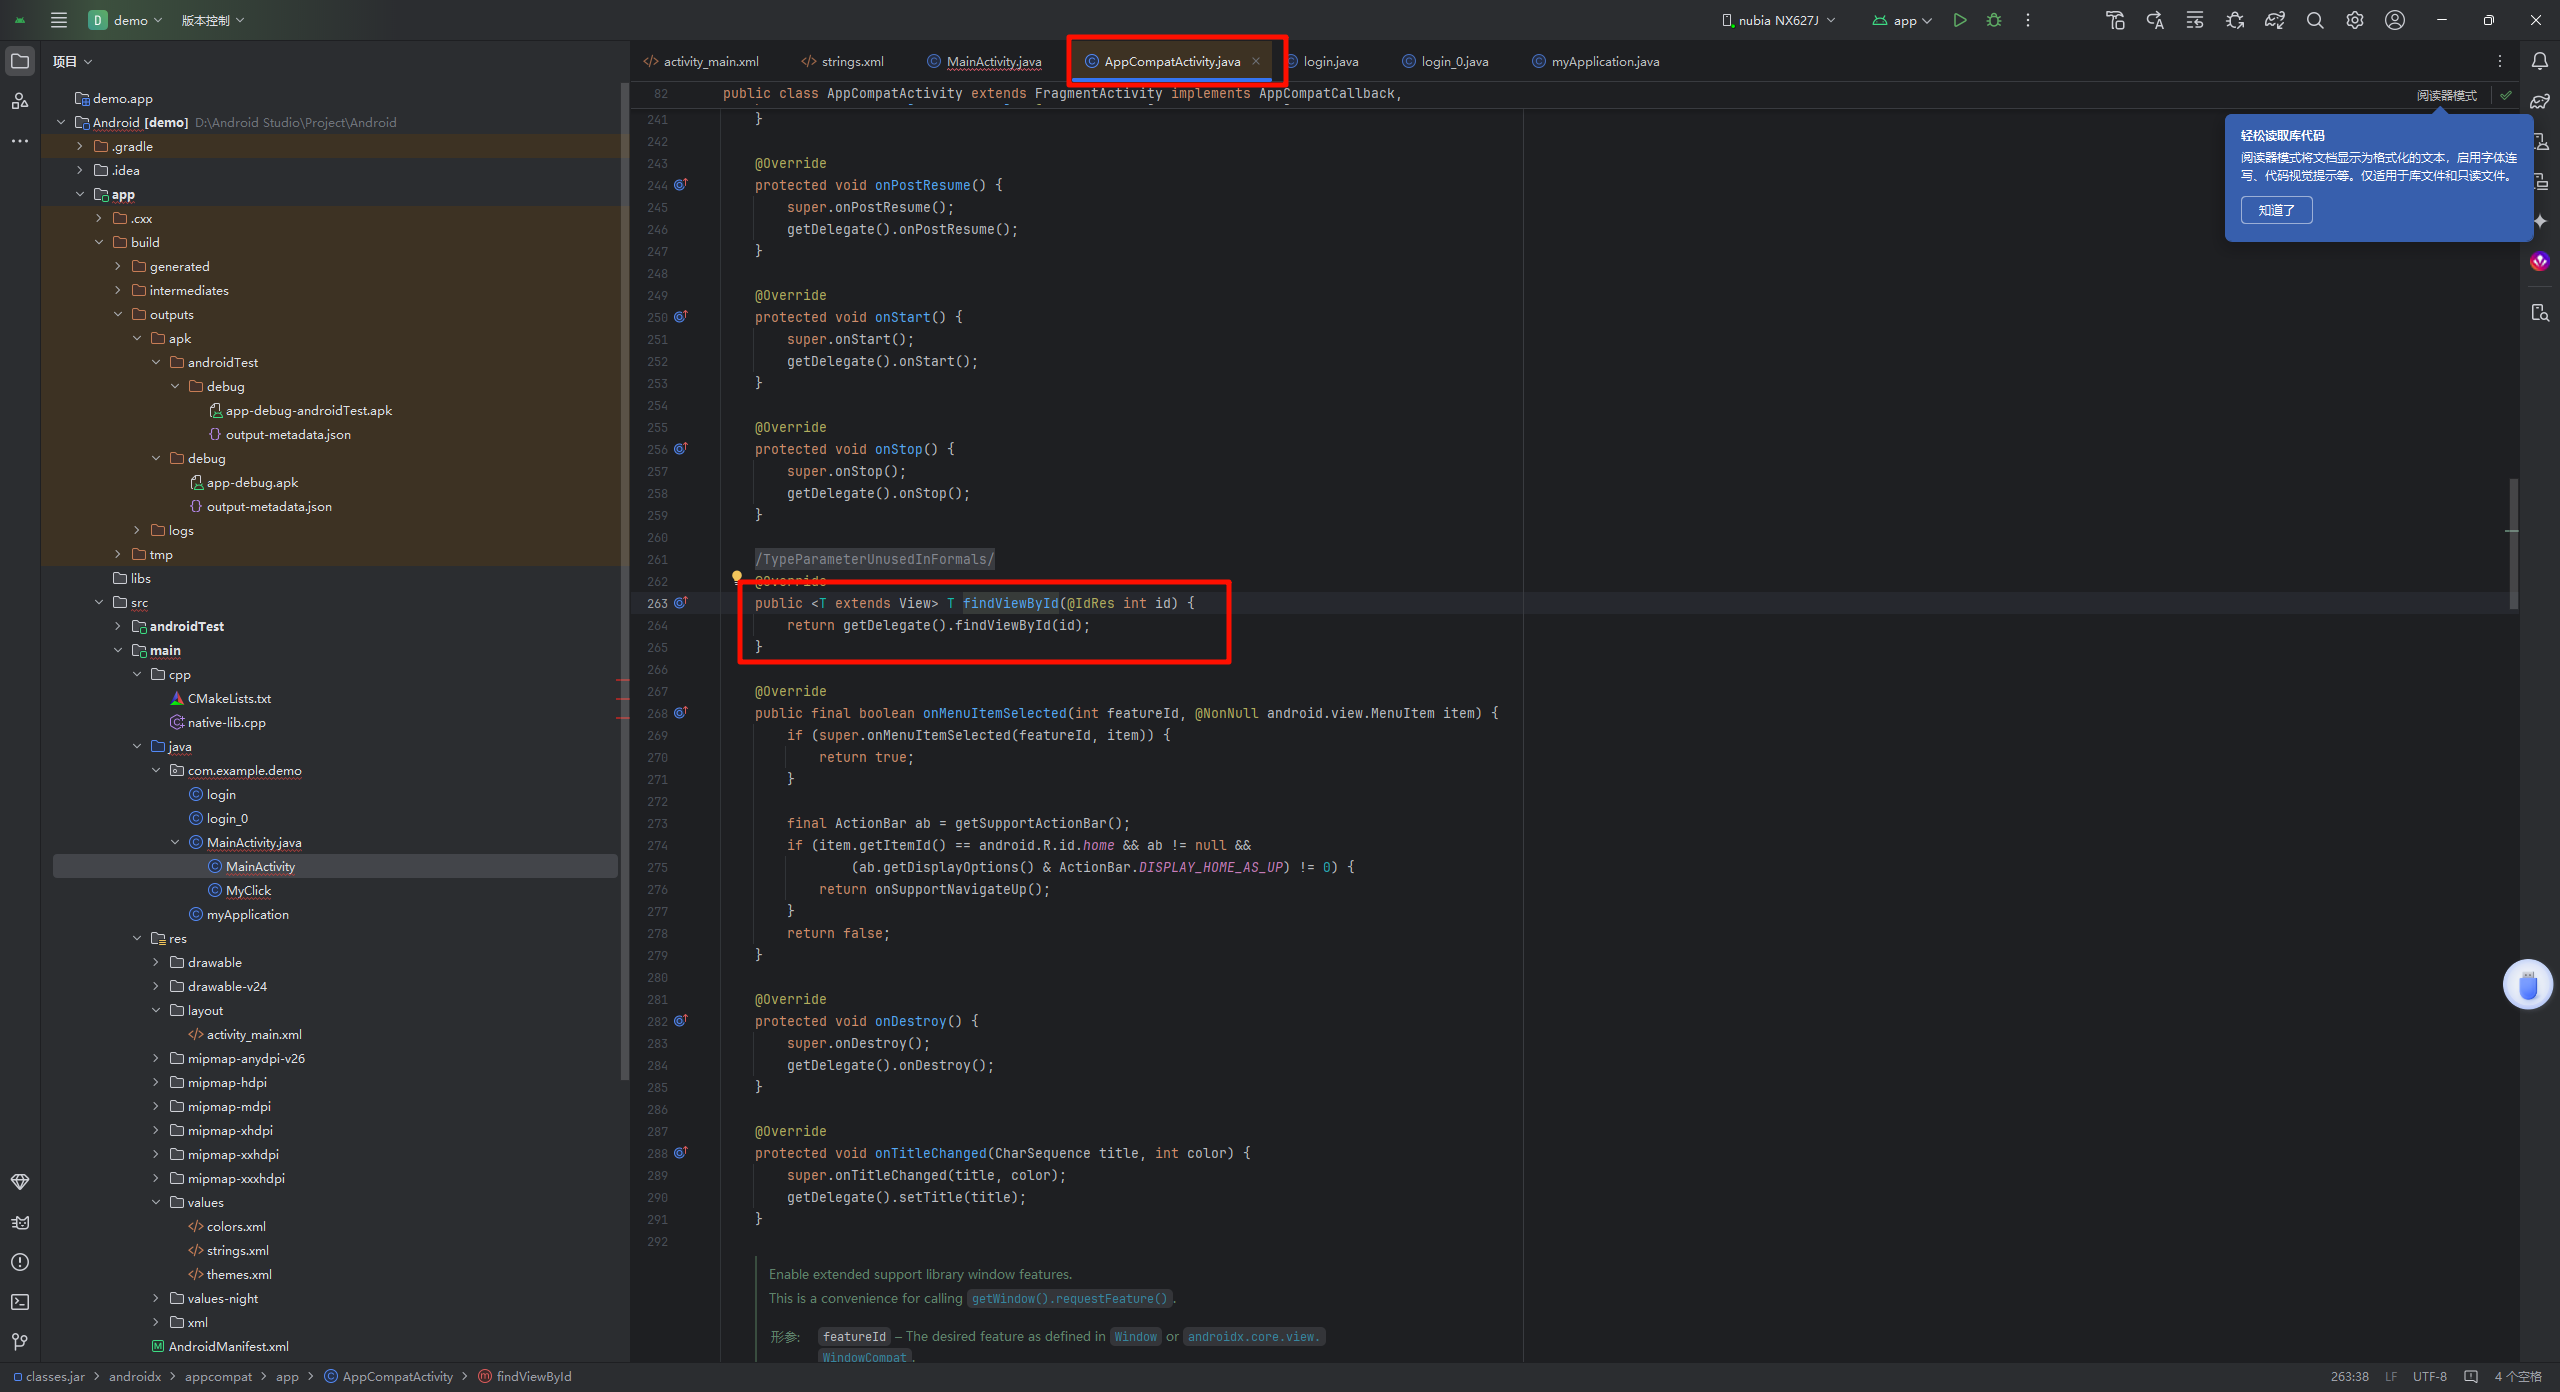Open the Git version control tool icon

pyautogui.click(x=20, y=1342)
